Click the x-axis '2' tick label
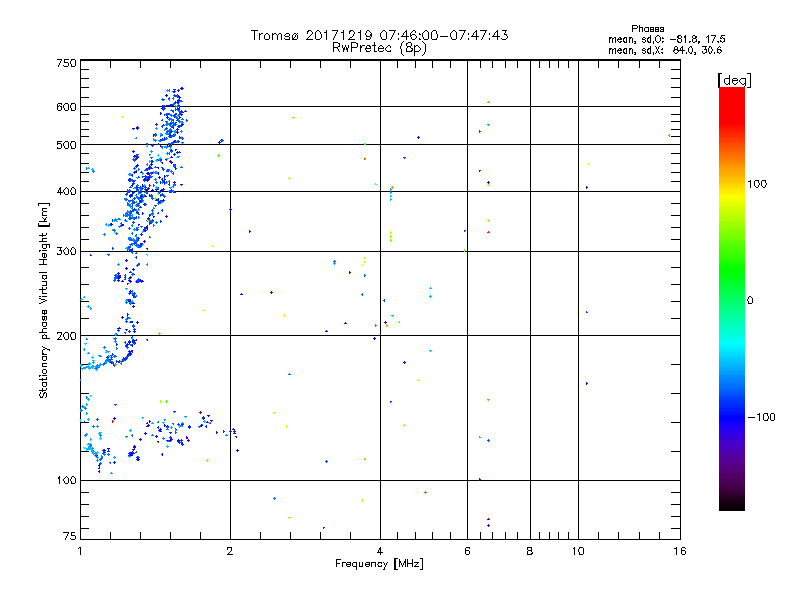The image size is (800, 600). [230, 551]
